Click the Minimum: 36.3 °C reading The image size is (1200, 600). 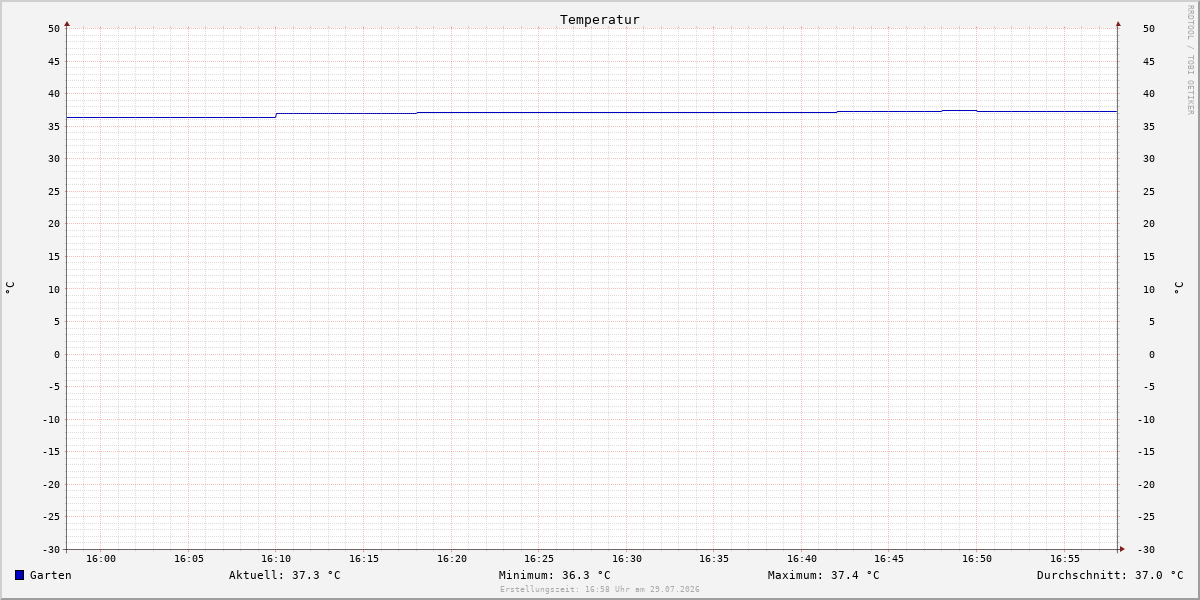(555, 575)
